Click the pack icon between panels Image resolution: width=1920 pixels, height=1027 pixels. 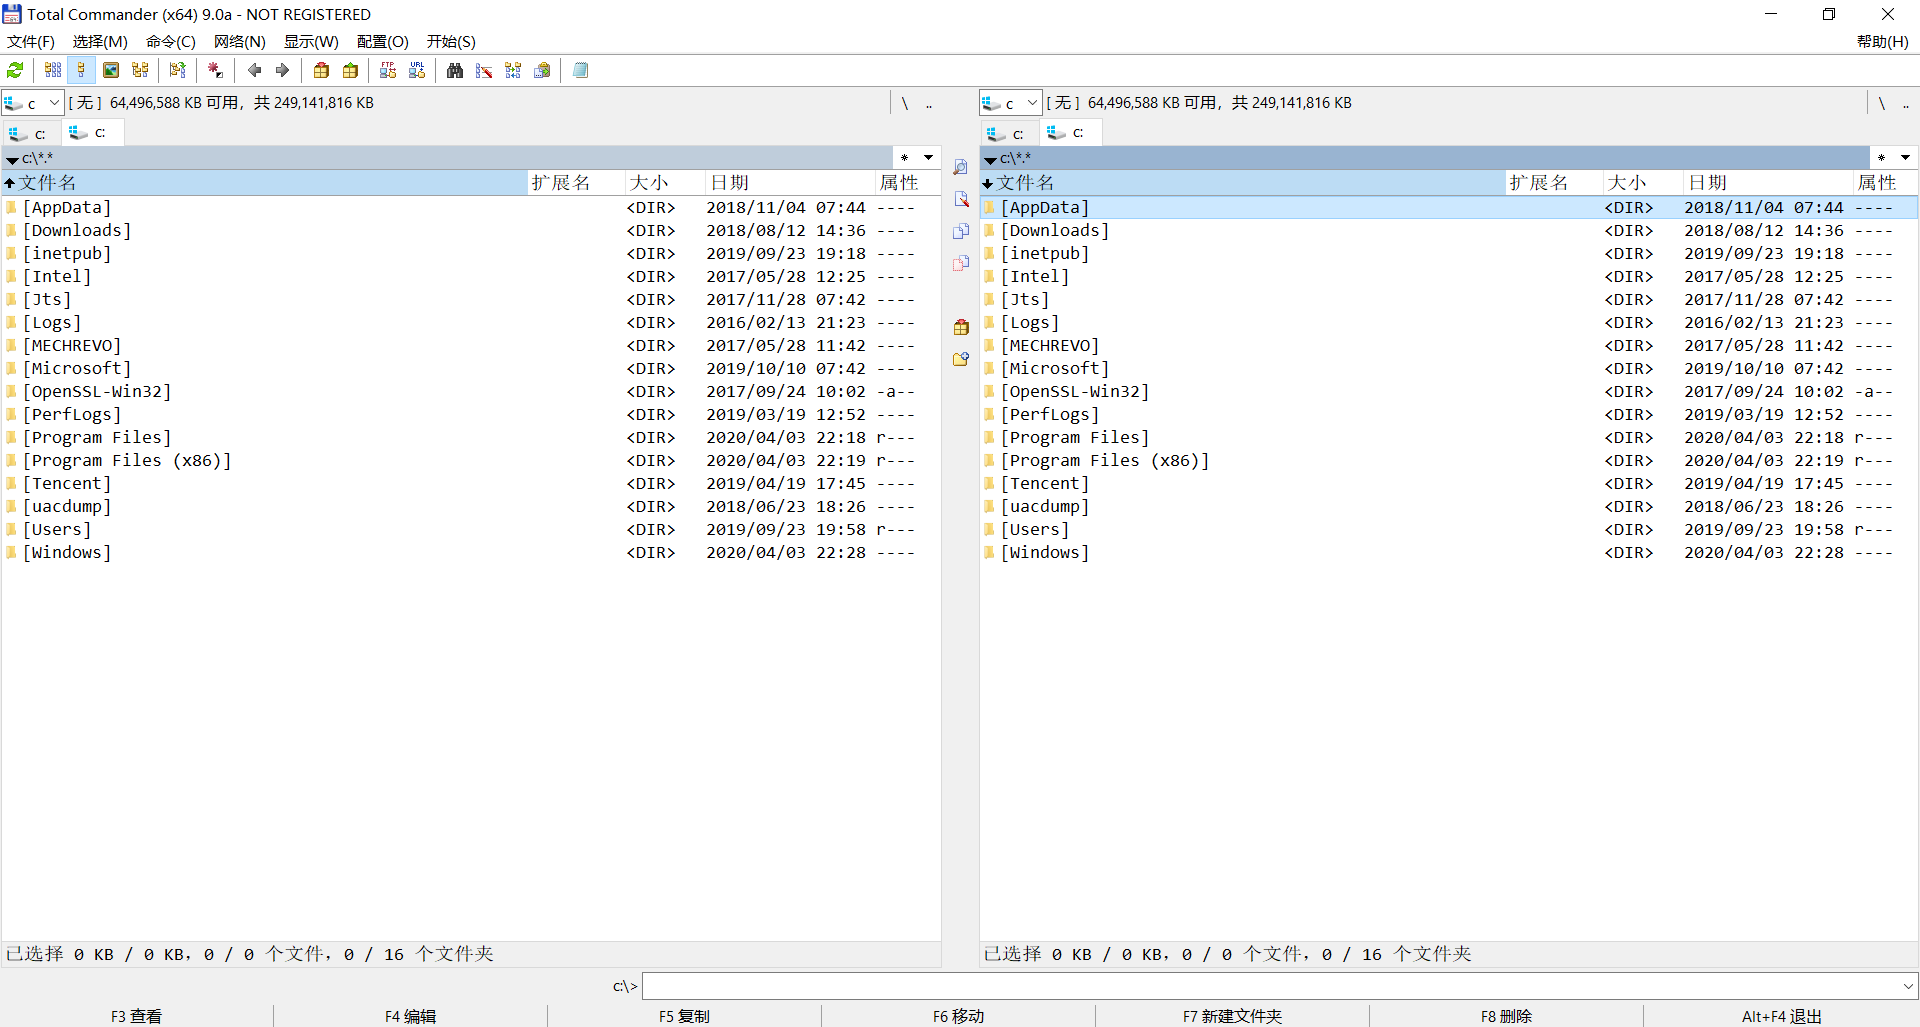pos(961,327)
